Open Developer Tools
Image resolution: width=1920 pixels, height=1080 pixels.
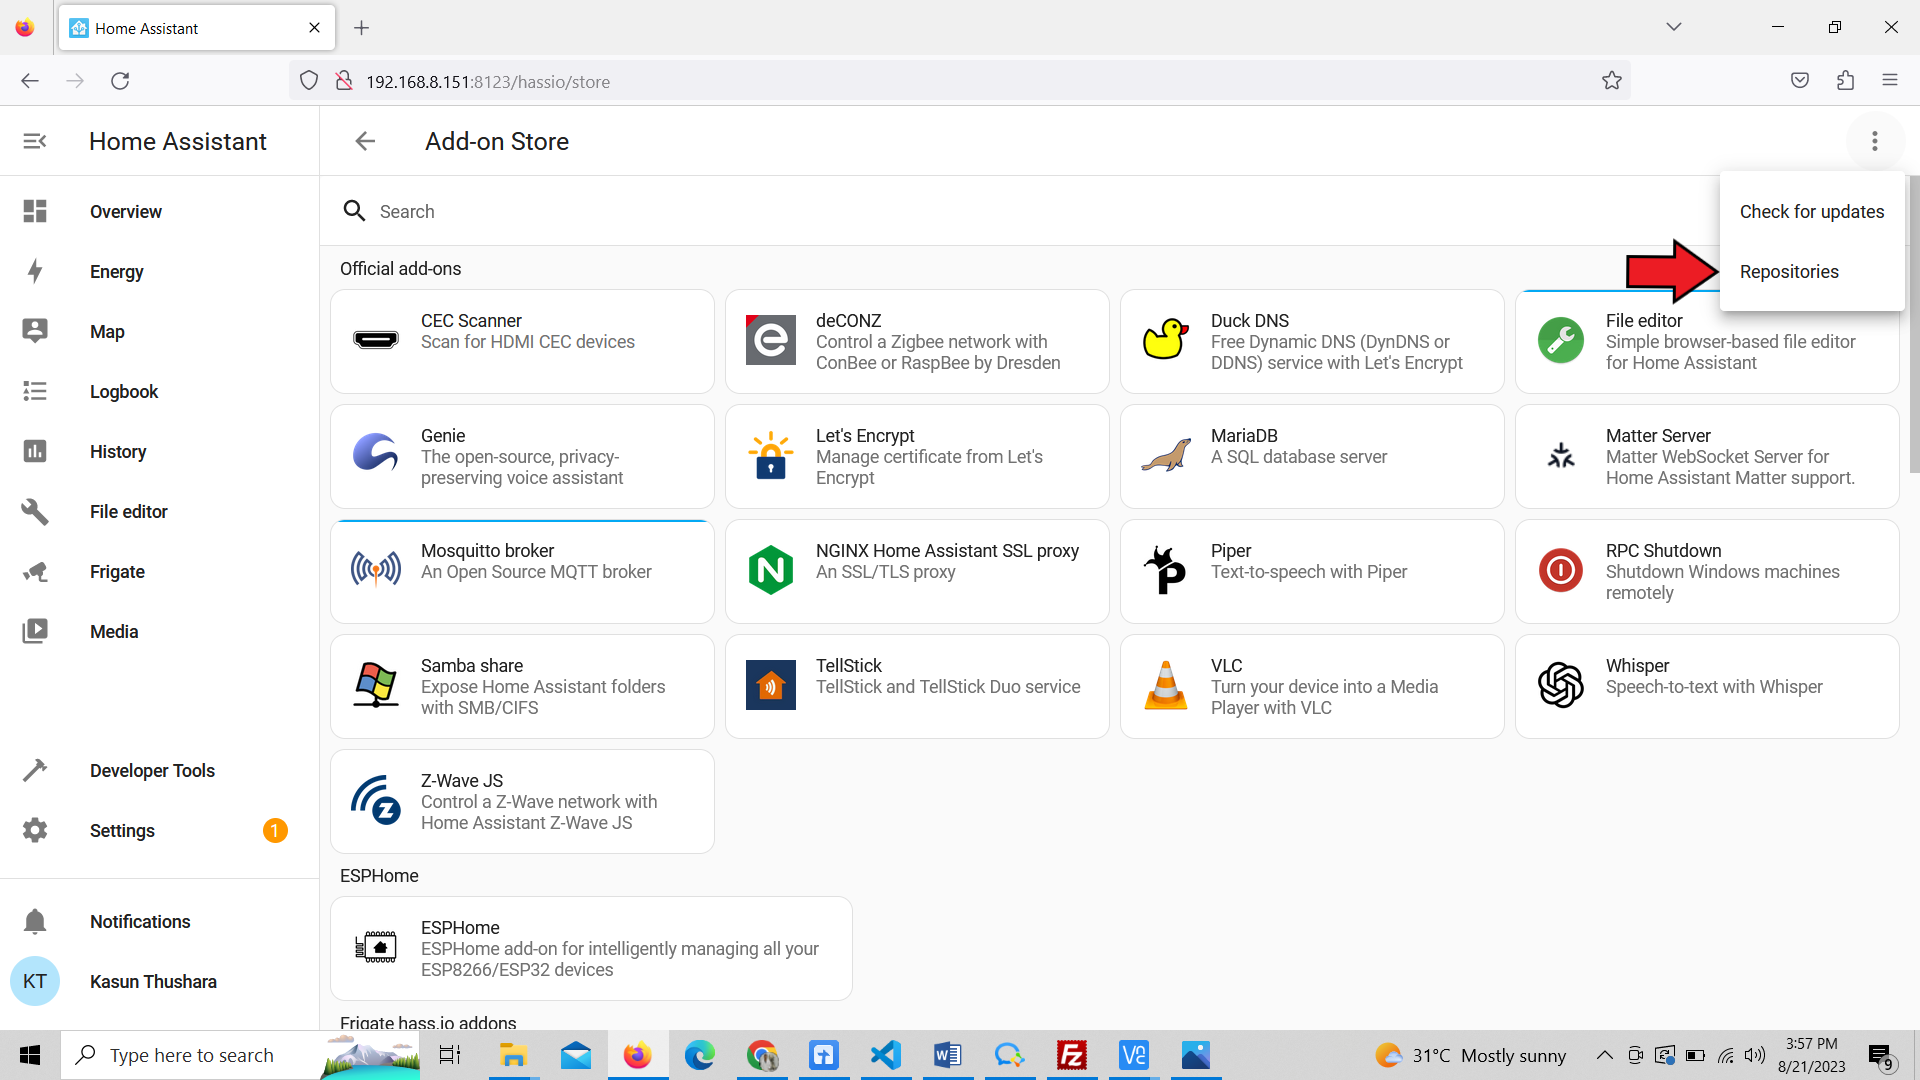click(160, 770)
